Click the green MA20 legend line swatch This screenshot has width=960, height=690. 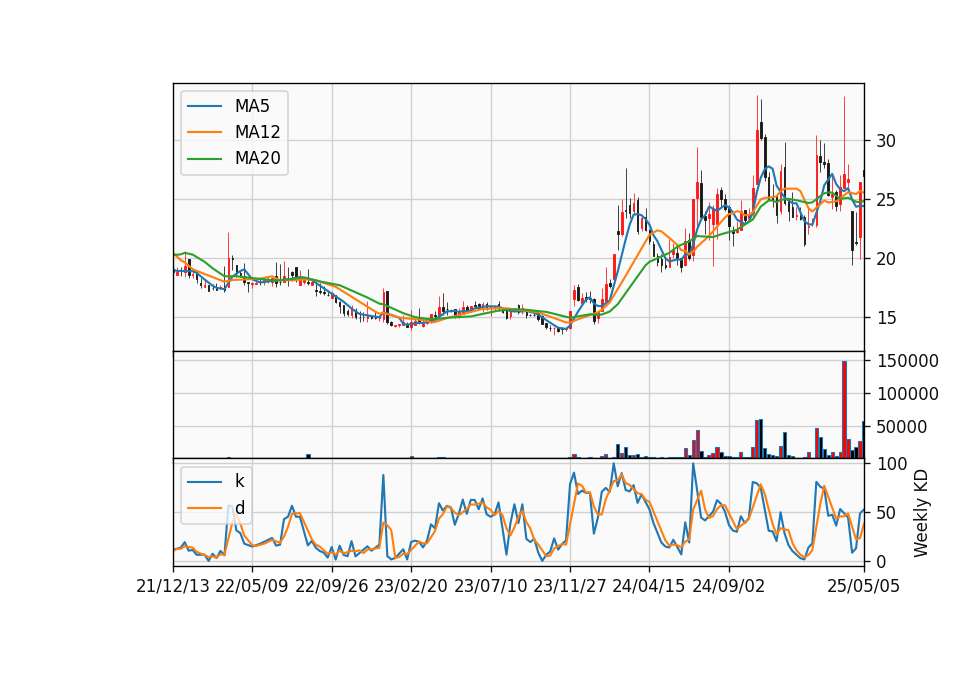204,159
